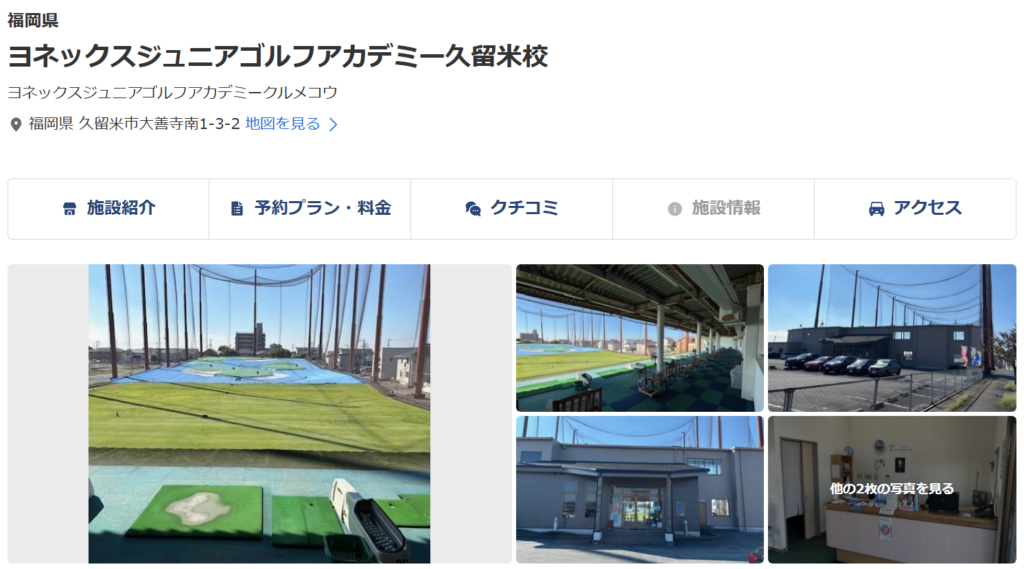Select the 施設情報 tab
The image size is (1024, 569).
point(714,209)
